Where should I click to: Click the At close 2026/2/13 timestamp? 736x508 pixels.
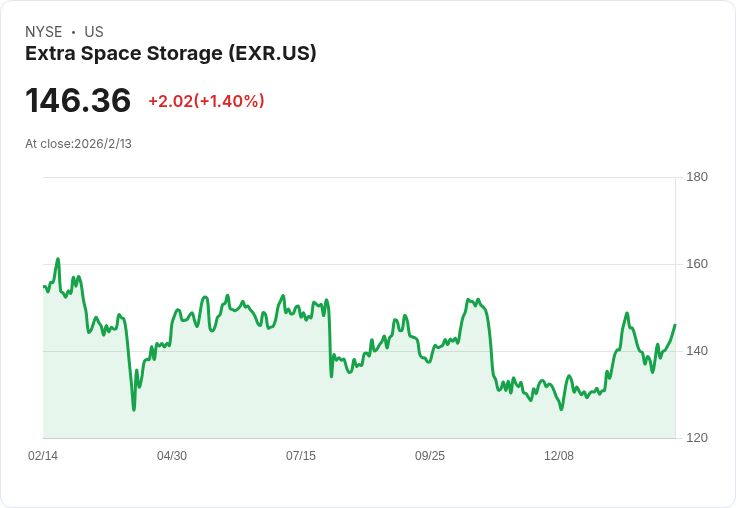[78, 144]
